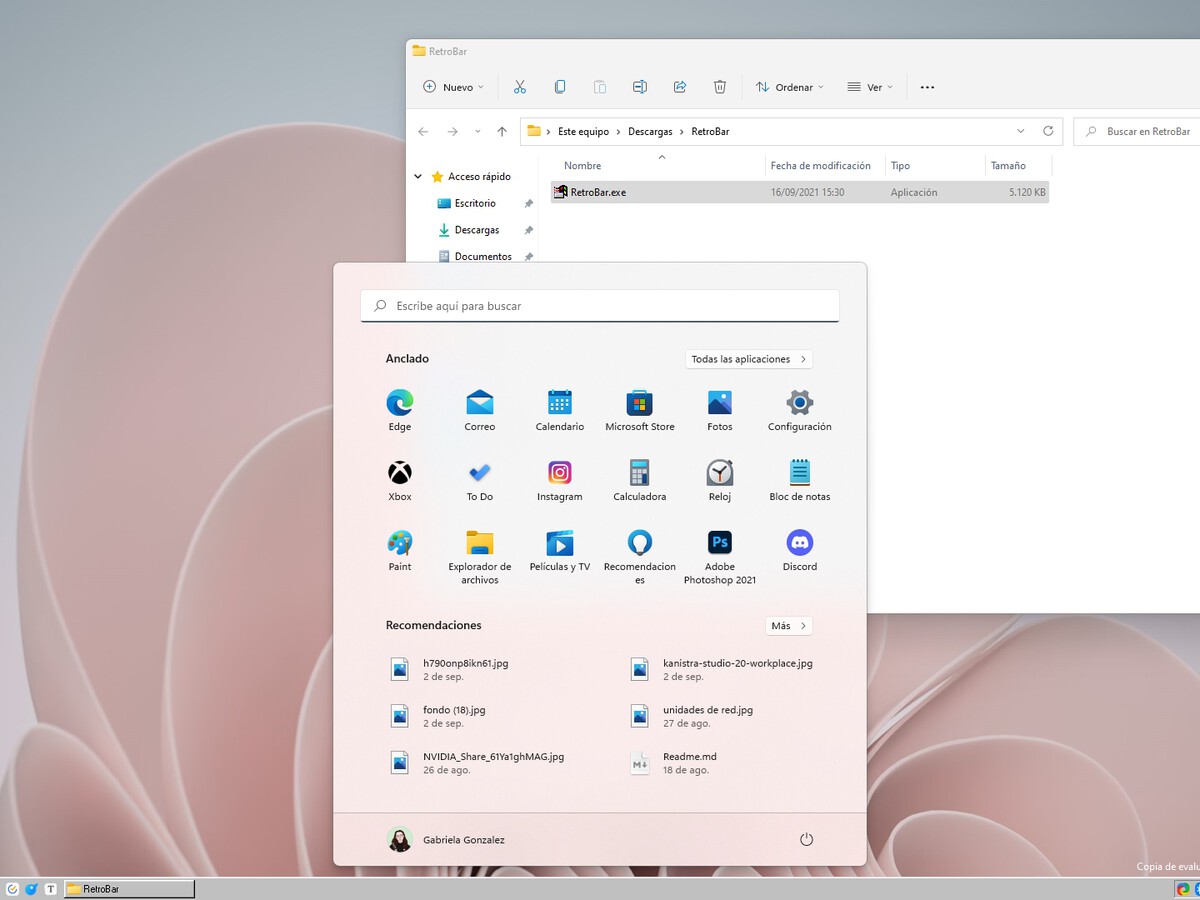Click the Rename icon in Explorer toolbar
Viewport: 1200px width, 900px height.
[640, 87]
